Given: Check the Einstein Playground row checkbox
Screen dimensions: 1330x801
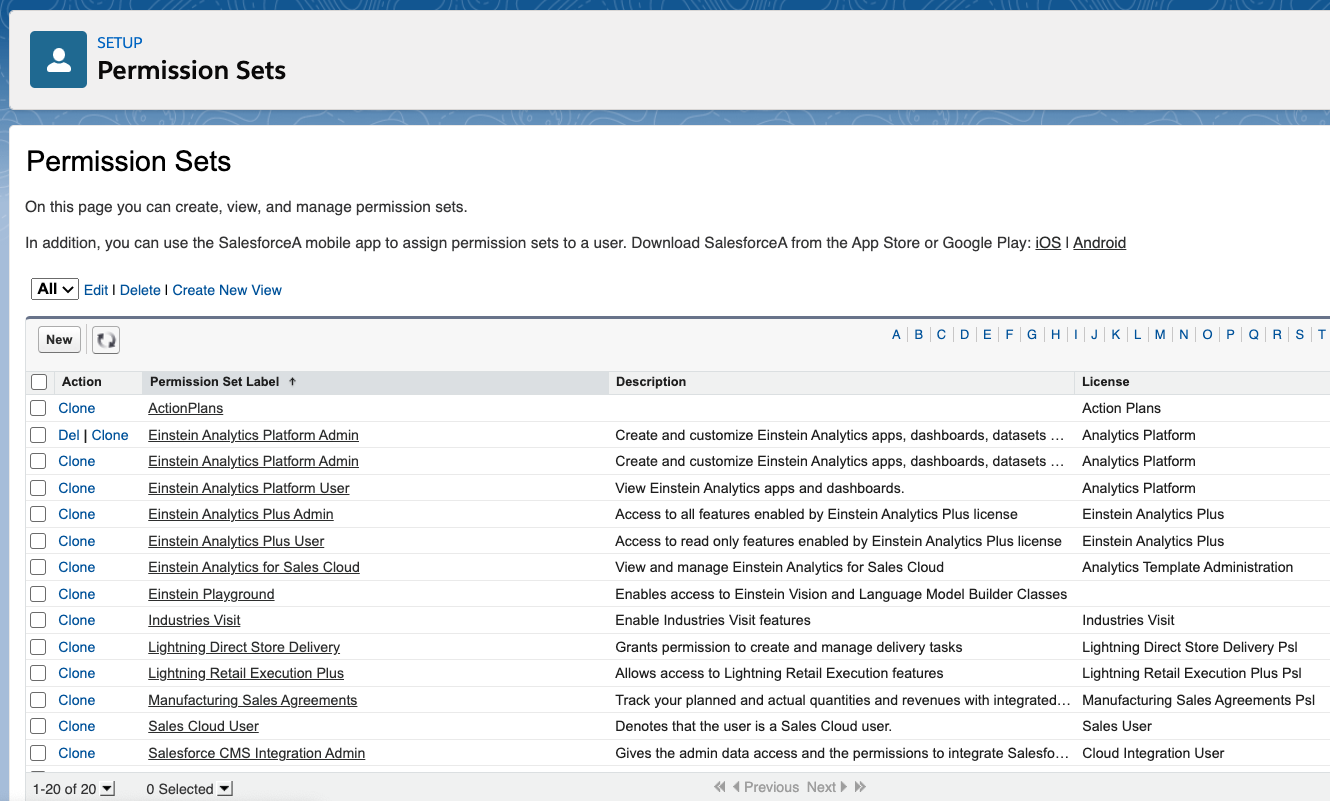Looking at the screenshot, I should (38, 594).
